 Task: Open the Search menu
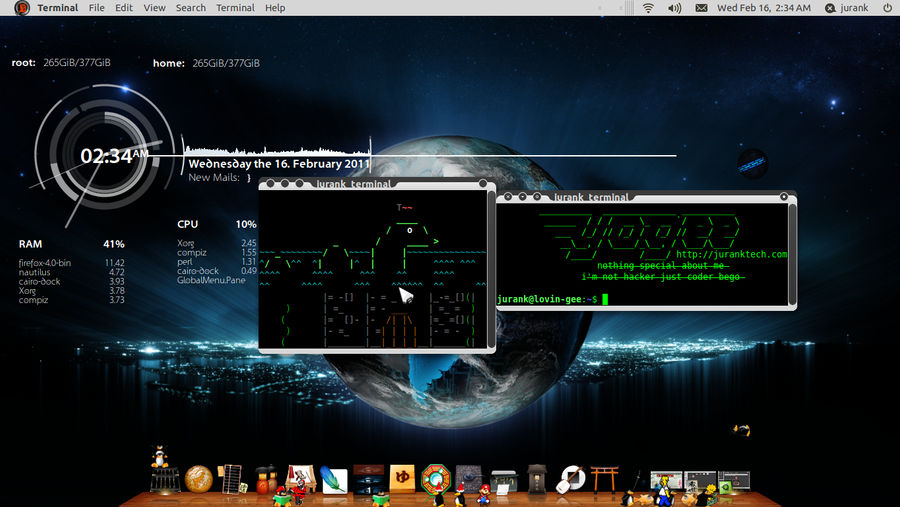click(191, 8)
